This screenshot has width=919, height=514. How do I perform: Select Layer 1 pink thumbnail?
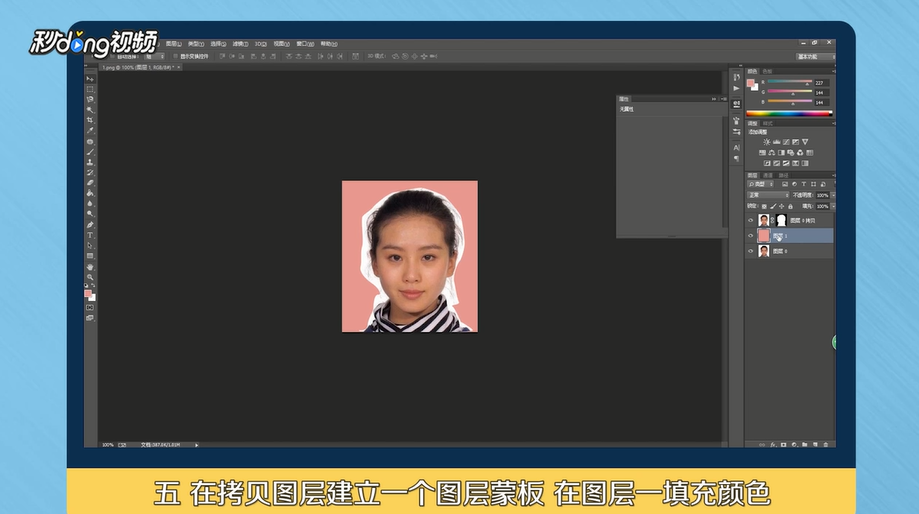[764, 236]
